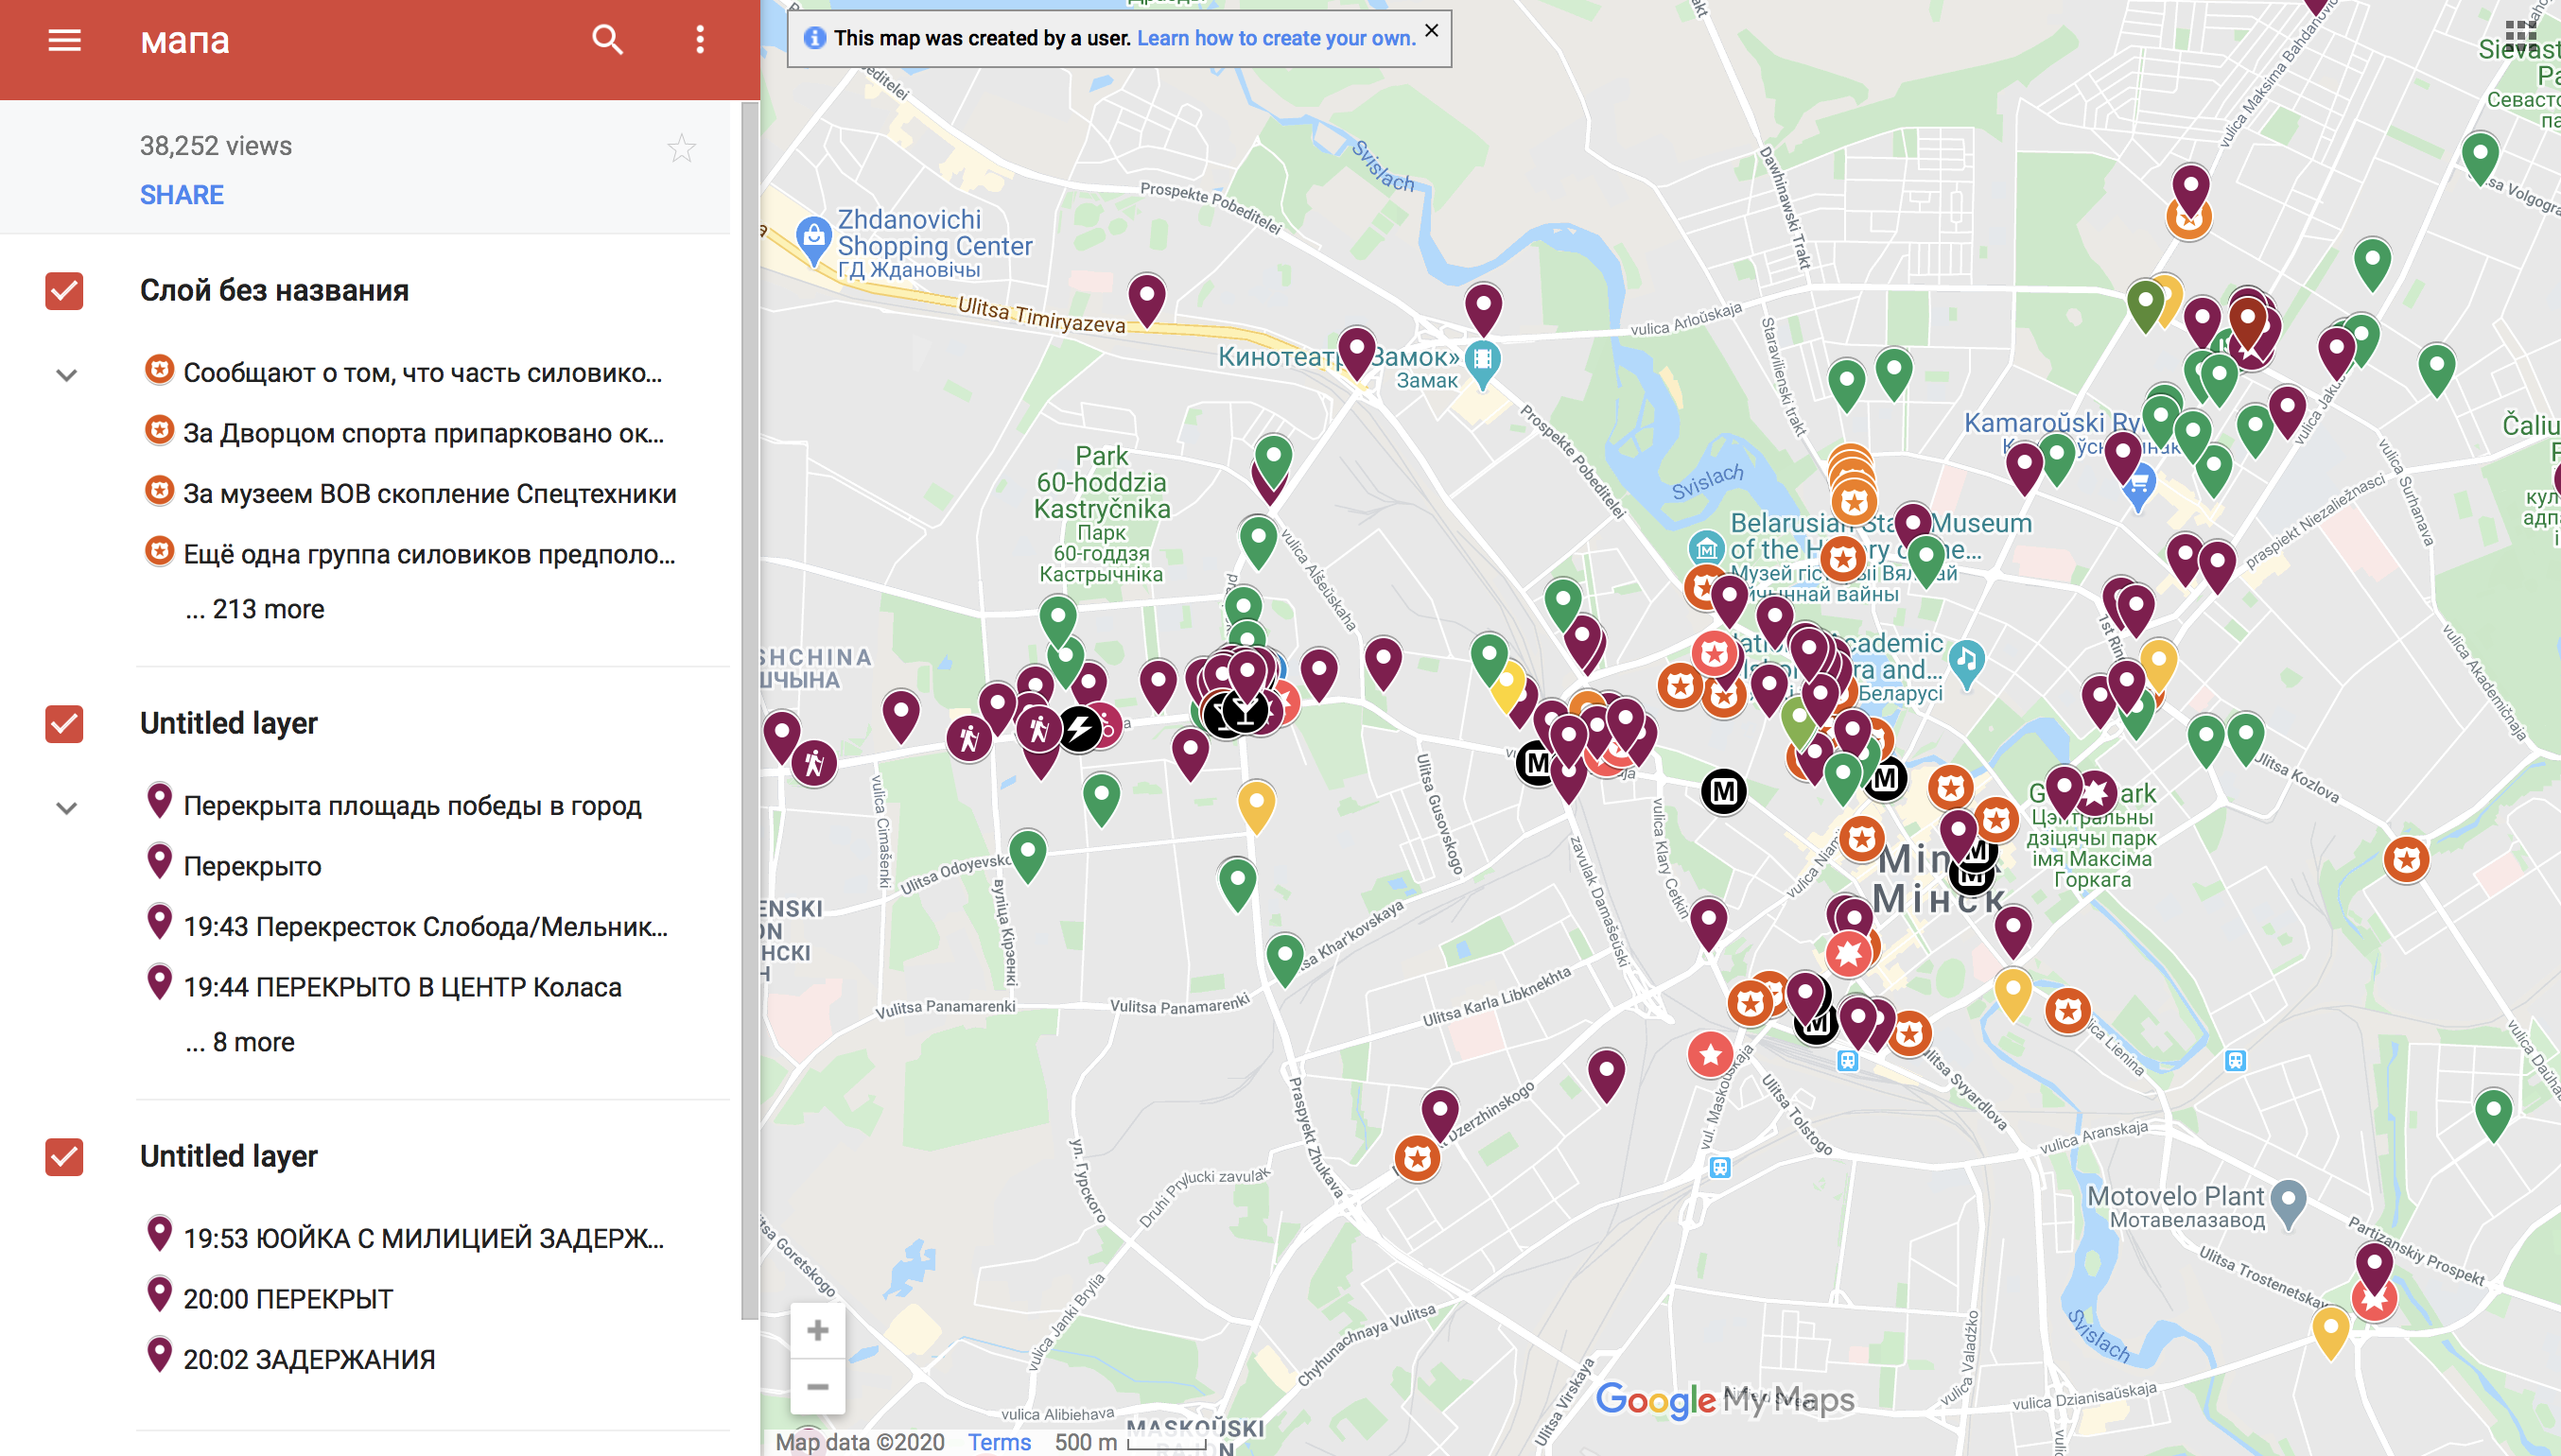Viewport: 2561px width, 1456px height.
Task: Toggle first Untitled layer checkbox
Action: [64, 724]
